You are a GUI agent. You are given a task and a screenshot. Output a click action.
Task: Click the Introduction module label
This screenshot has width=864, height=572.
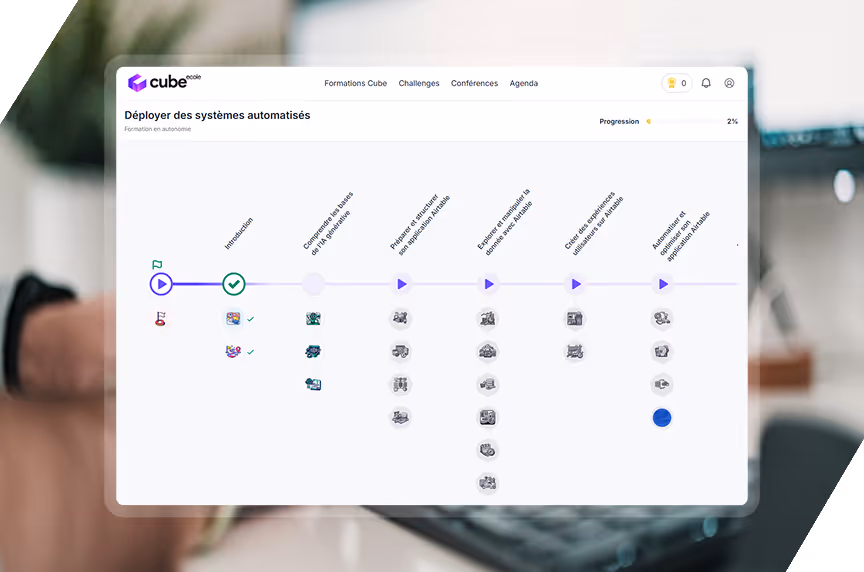click(x=239, y=233)
